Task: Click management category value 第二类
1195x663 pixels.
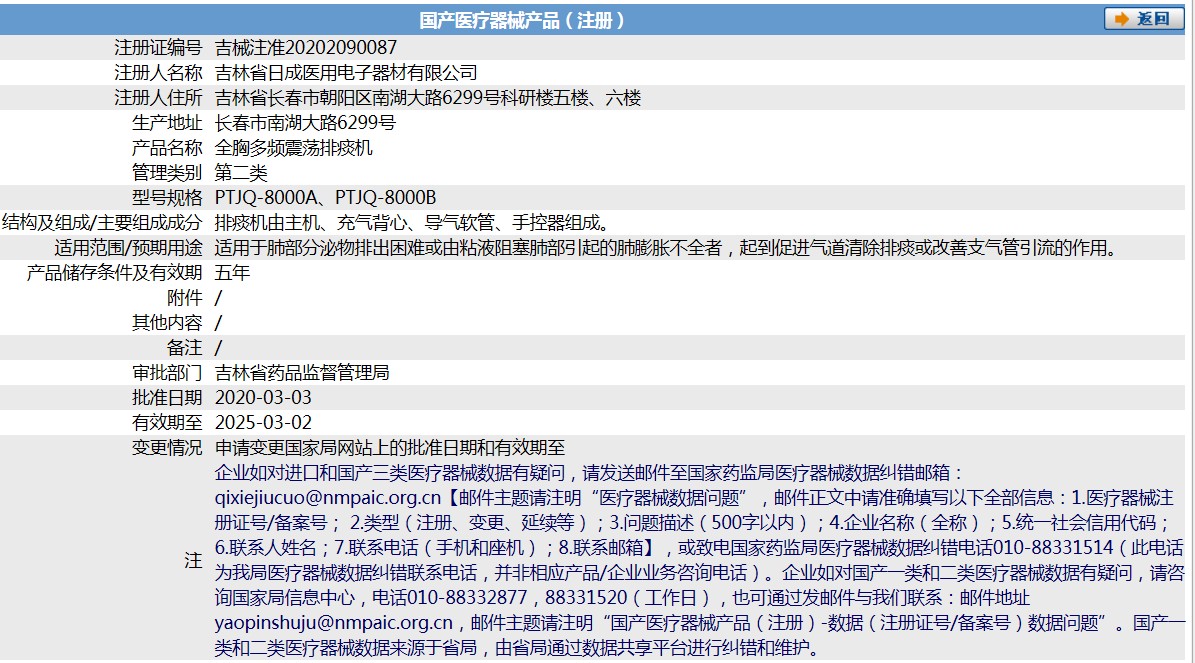Action: [241, 173]
